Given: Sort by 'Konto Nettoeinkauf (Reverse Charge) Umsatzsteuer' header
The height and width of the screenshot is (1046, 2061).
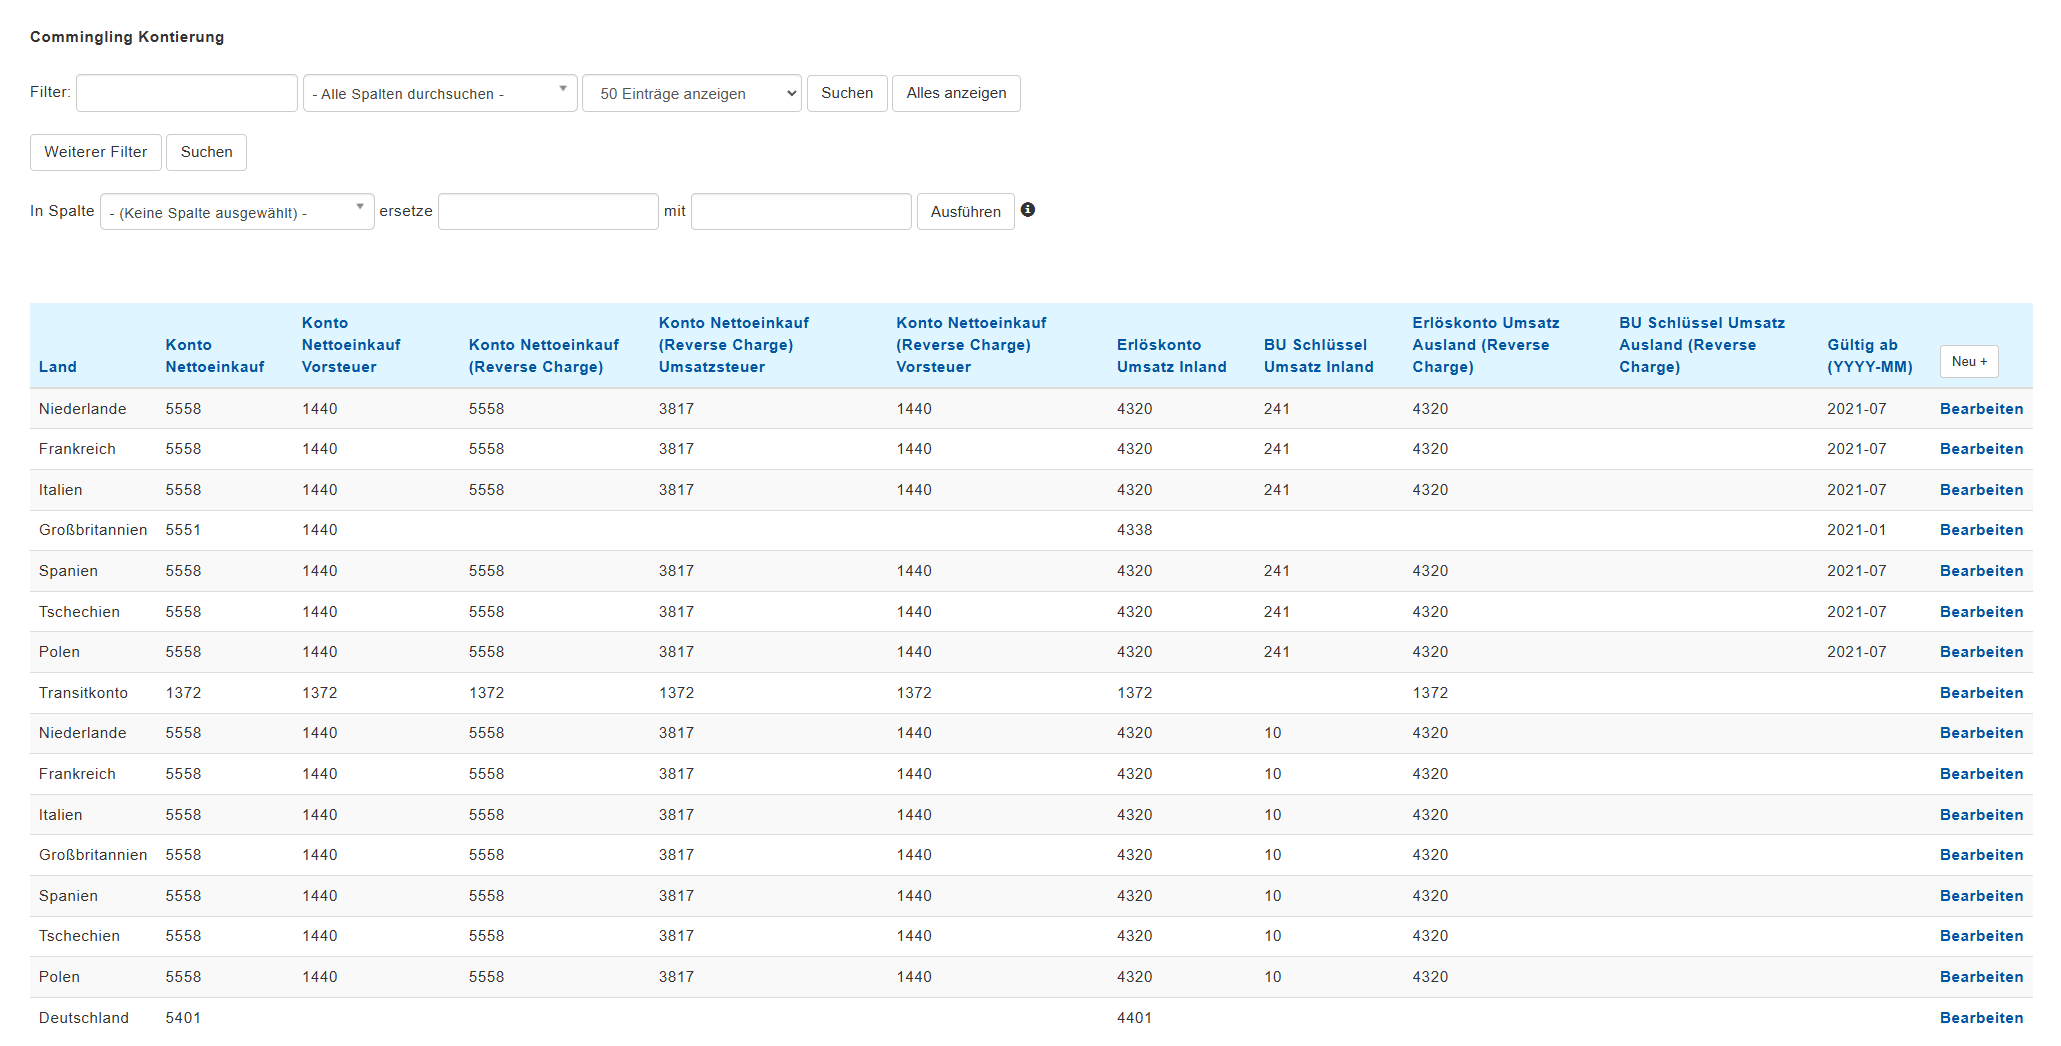Looking at the screenshot, I should [x=734, y=345].
